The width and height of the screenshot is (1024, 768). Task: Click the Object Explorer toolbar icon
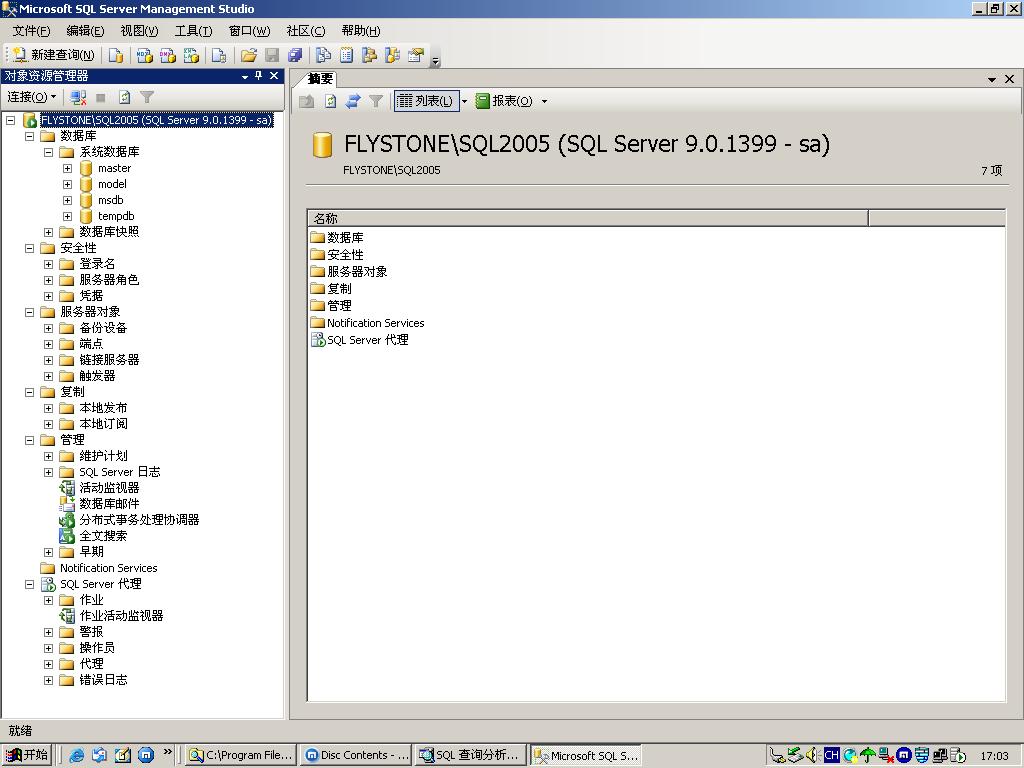coord(370,56)
